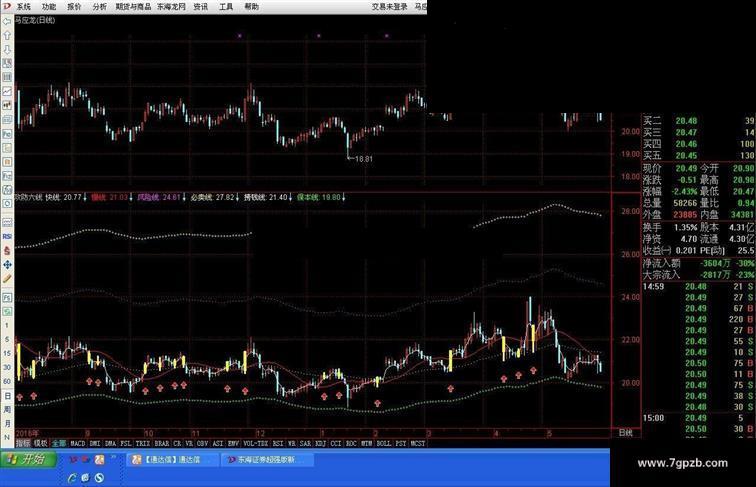Click the 14:59 trade time entry

click(x=653, y=286)
